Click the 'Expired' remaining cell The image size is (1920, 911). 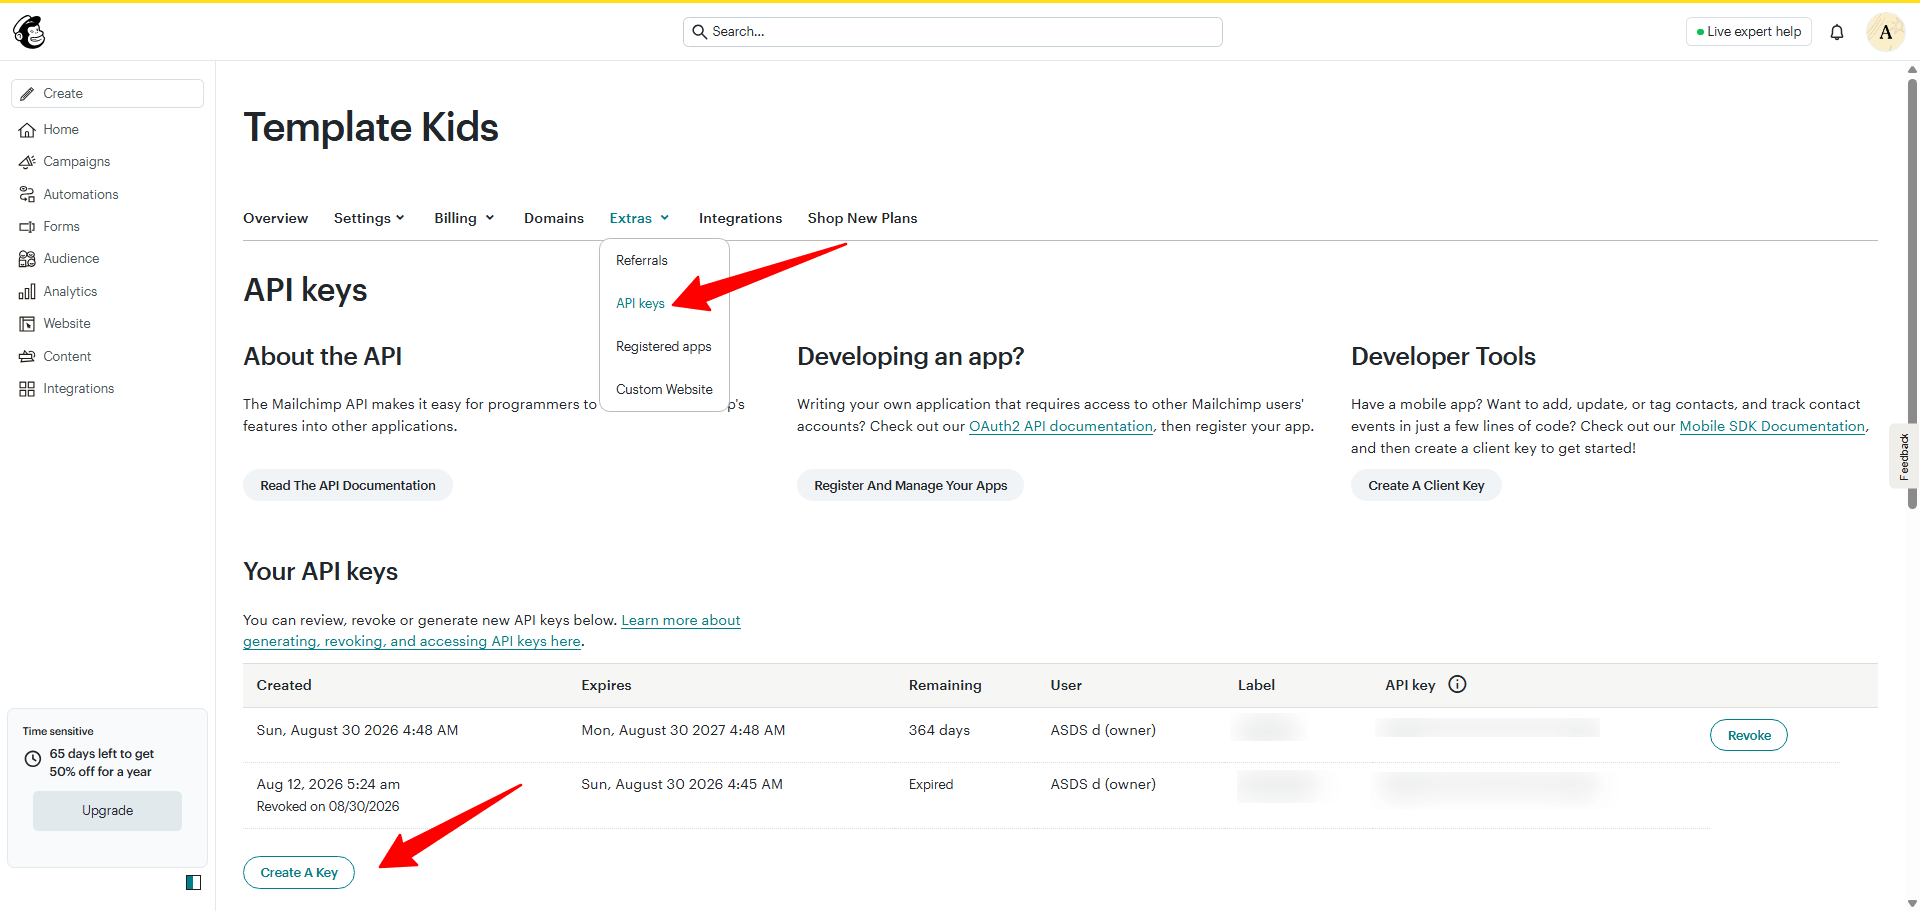coord(931,784)
